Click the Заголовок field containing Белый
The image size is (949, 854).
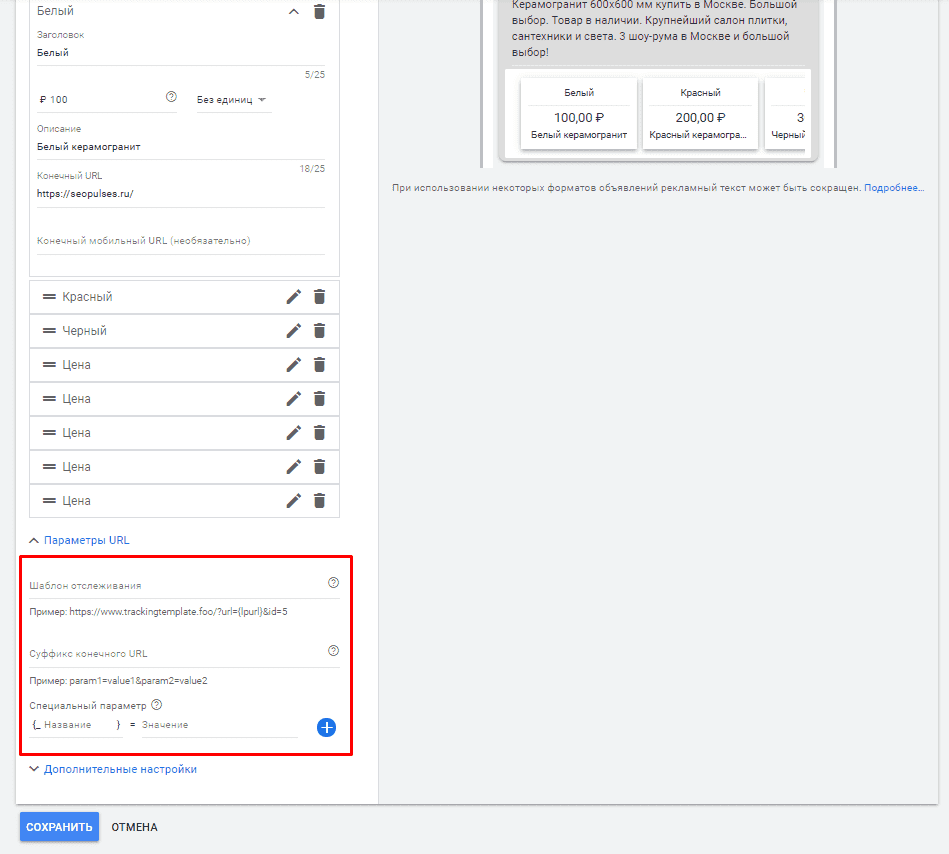(x=181, y=53)
